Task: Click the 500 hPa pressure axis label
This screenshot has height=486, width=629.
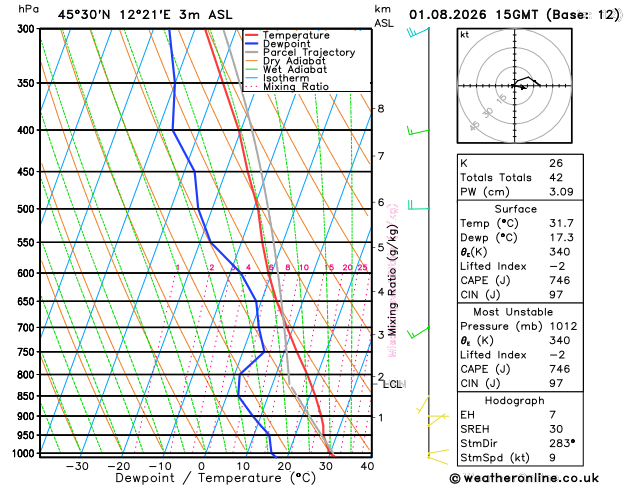Action: tap(28, 209)
